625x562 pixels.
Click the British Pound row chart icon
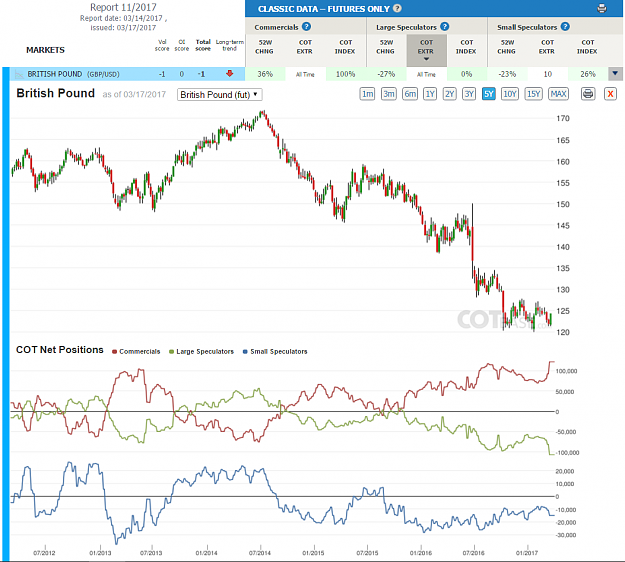point(19,74)
